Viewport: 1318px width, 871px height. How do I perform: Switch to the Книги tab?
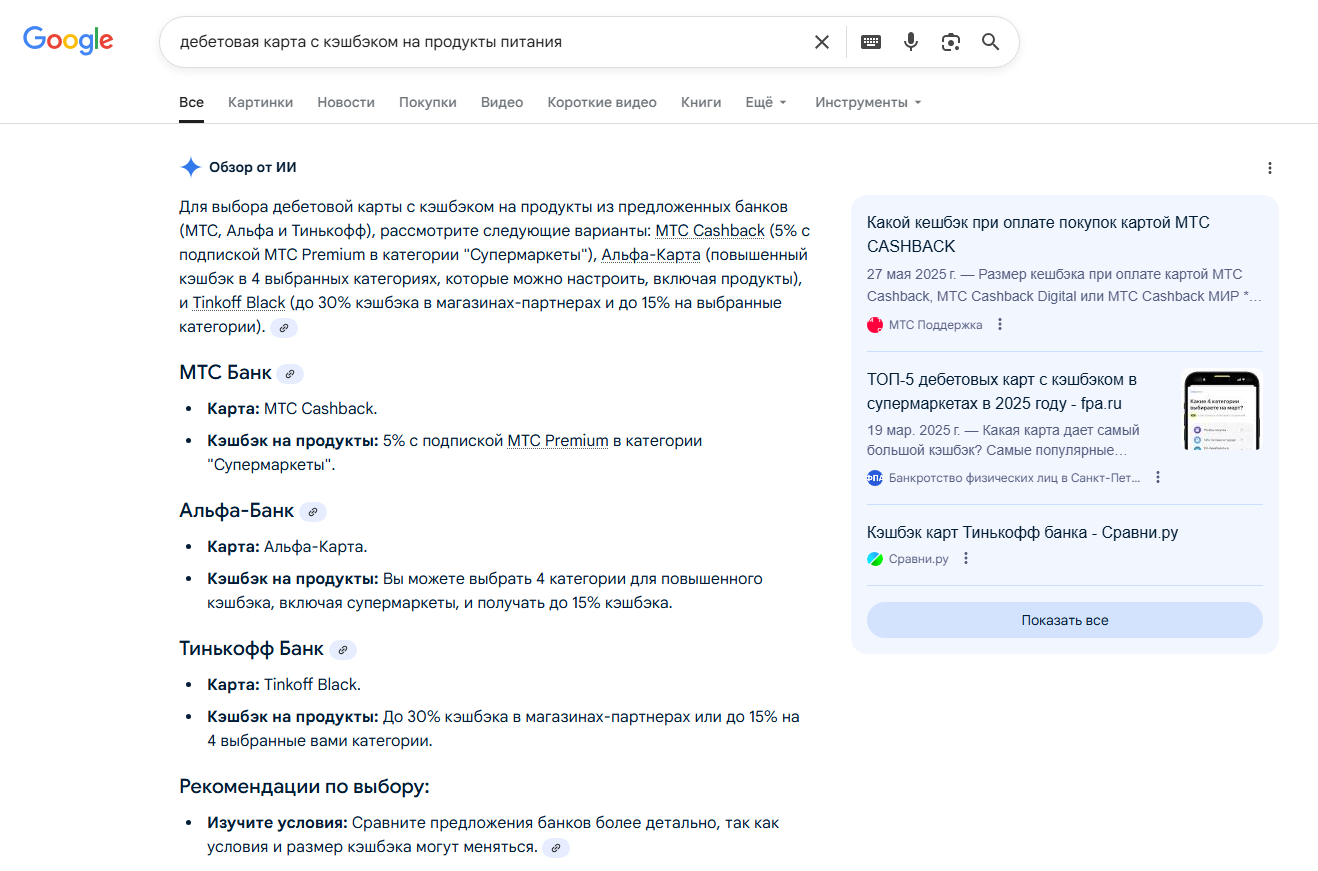[x=701, y=102]
